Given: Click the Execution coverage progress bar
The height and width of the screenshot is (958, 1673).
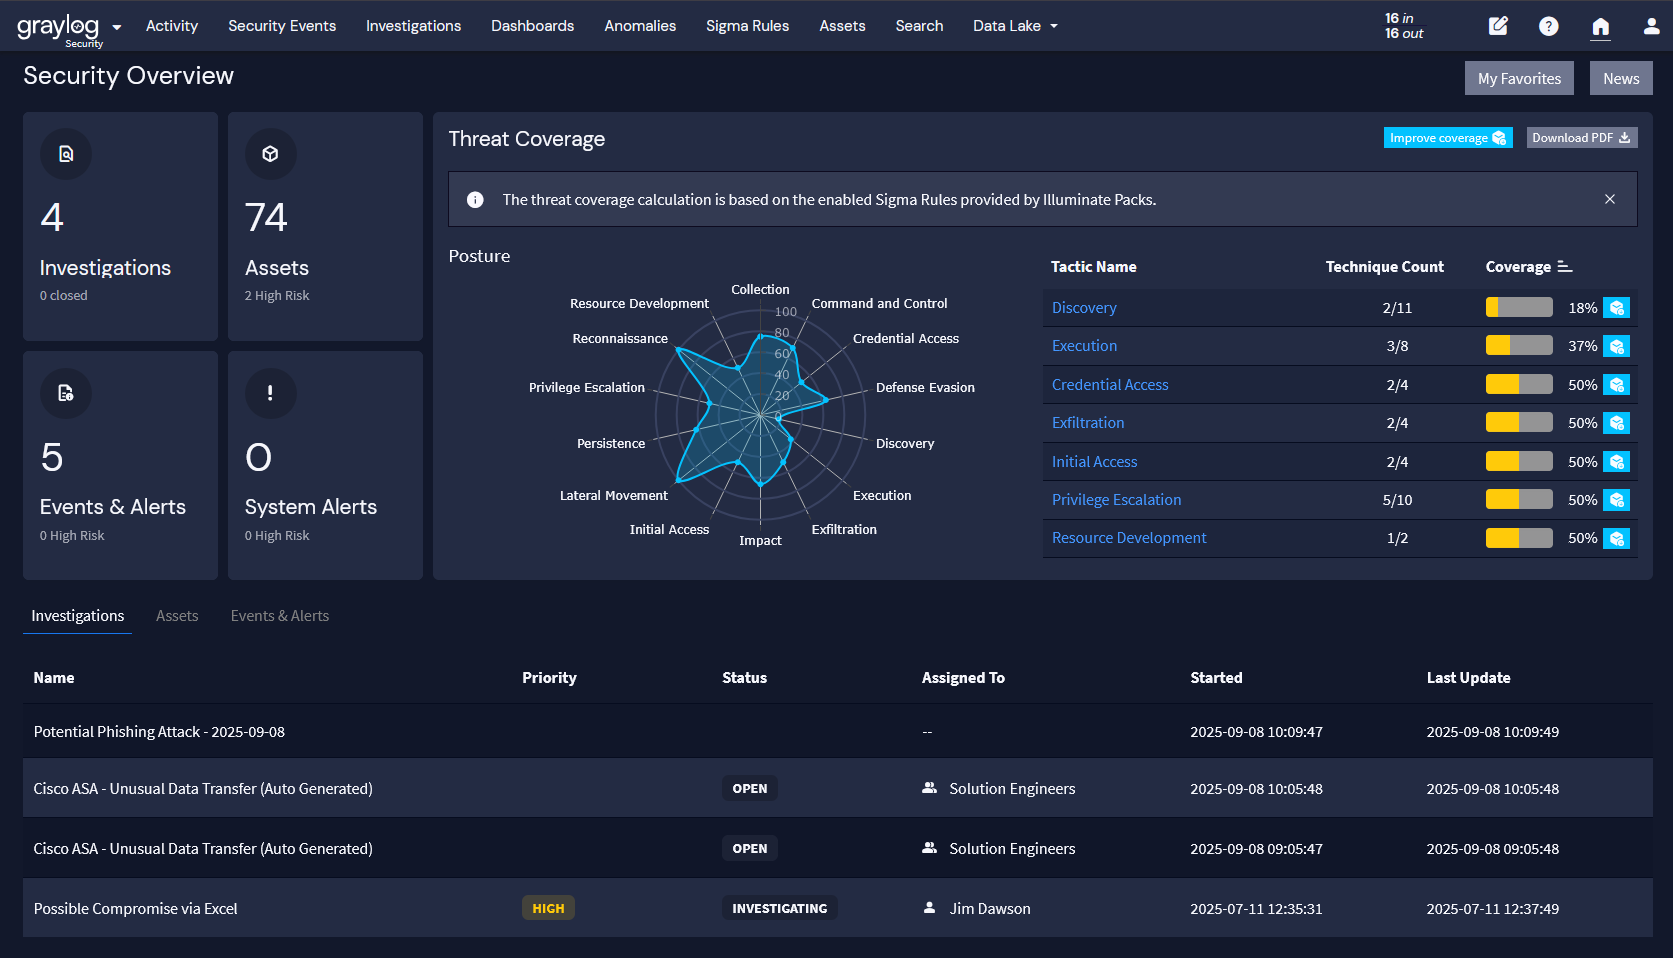Looking at the screenshot, I should pyautogui.click(x=1519, y=346).
